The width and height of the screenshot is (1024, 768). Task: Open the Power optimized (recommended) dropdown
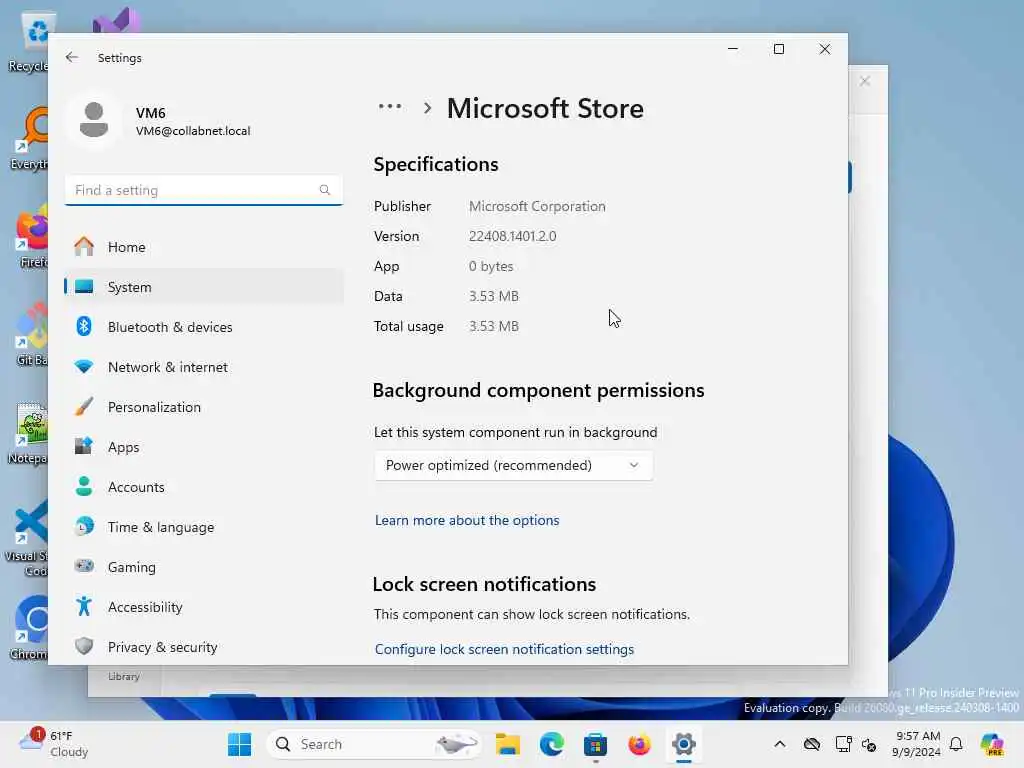click(x=513, y=465)
